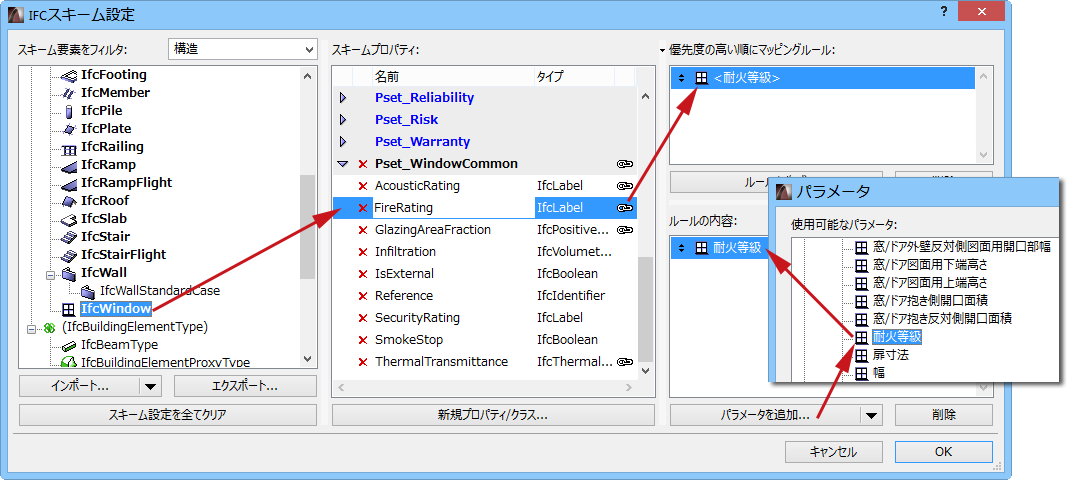Select the FireRating property row

484,208
